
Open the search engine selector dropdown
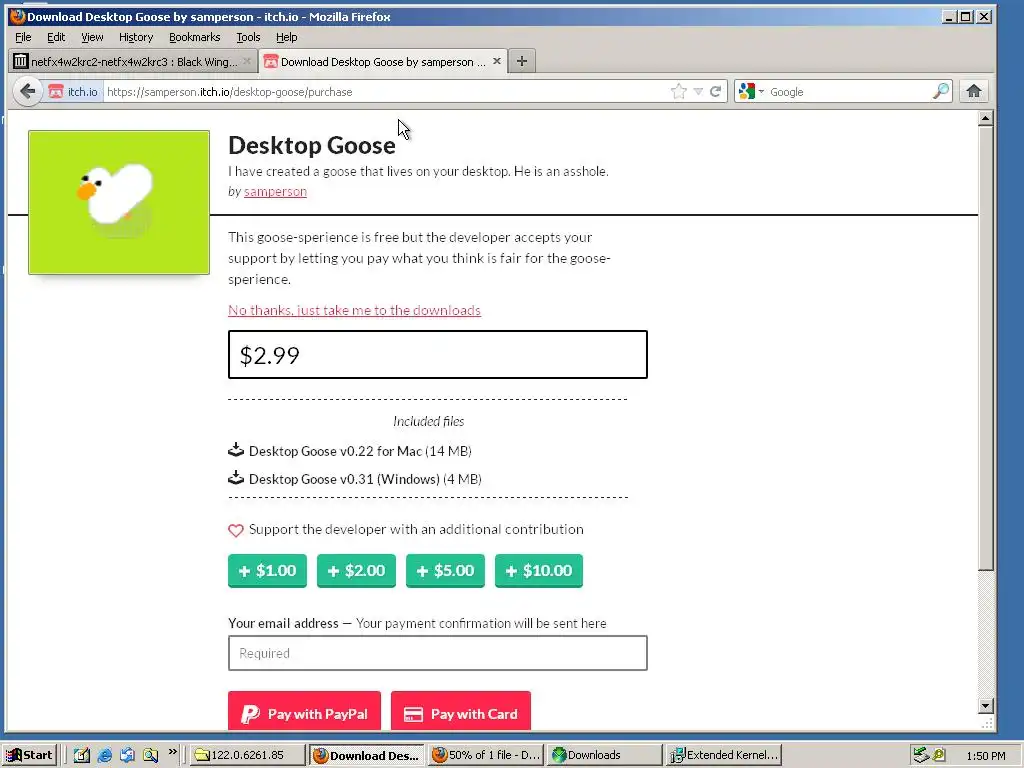point(751,91)
